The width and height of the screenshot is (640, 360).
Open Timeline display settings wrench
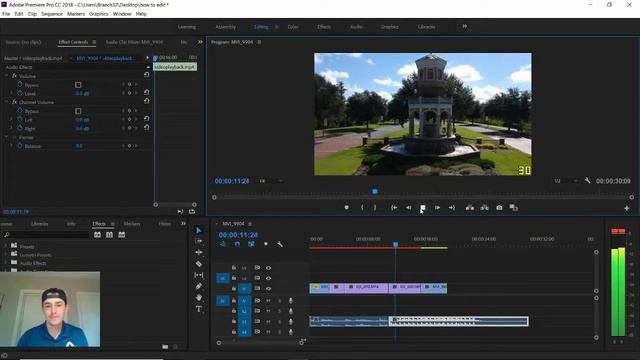(x=280, y=244)
